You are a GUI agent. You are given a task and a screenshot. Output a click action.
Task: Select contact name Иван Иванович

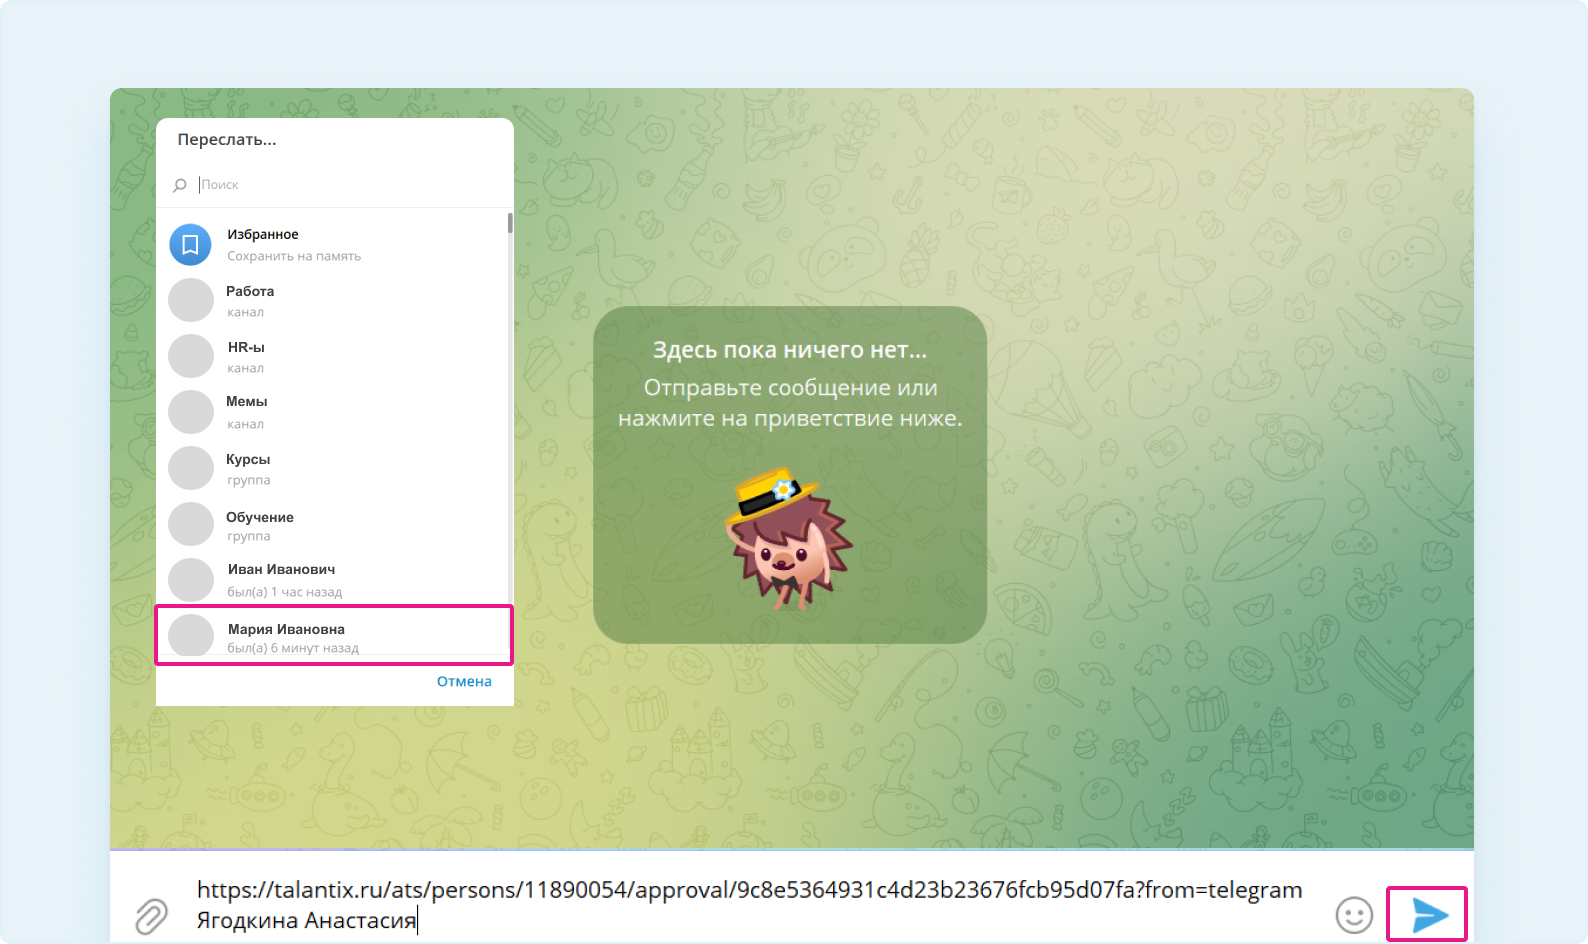[x=281, y=569]
